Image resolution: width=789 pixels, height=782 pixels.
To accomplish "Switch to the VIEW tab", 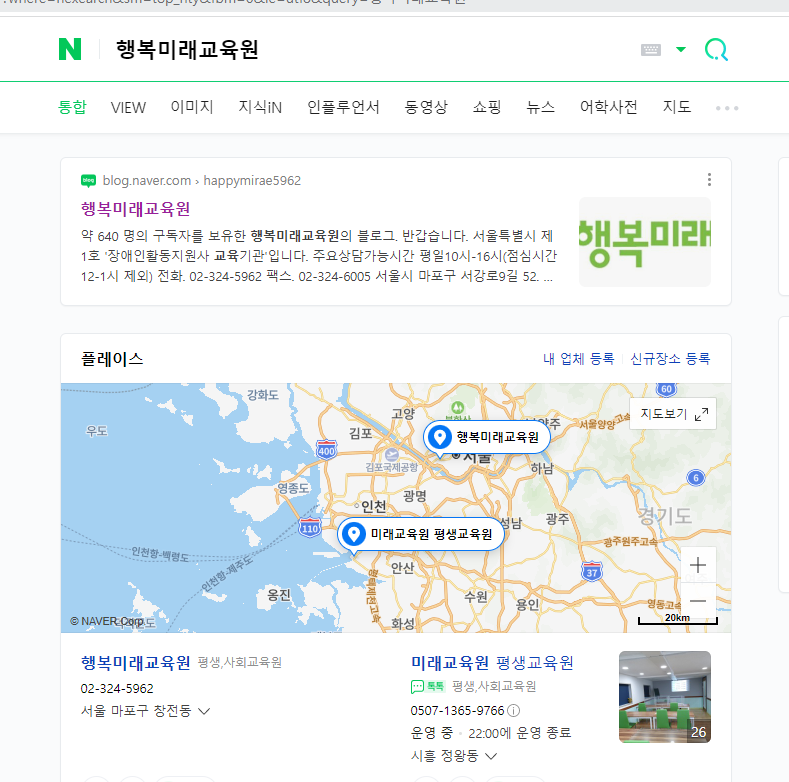I will (x=128, y=107).
